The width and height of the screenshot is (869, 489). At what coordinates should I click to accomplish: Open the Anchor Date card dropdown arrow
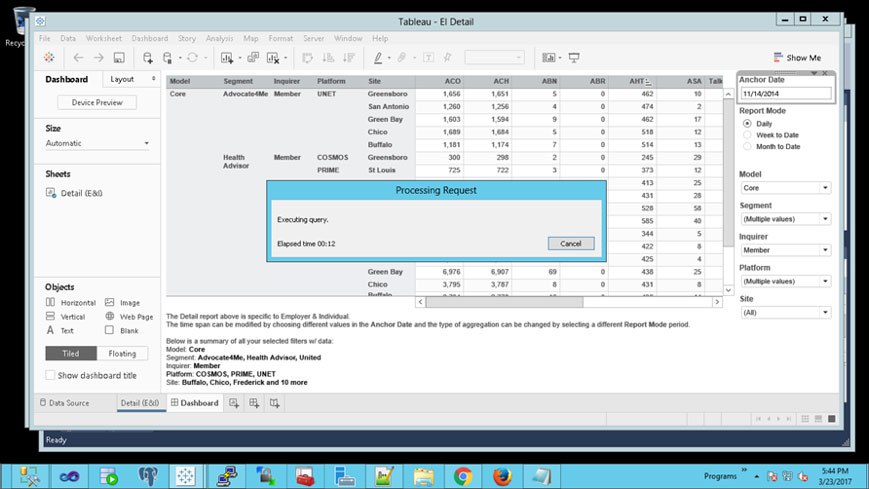coord(814,73)
